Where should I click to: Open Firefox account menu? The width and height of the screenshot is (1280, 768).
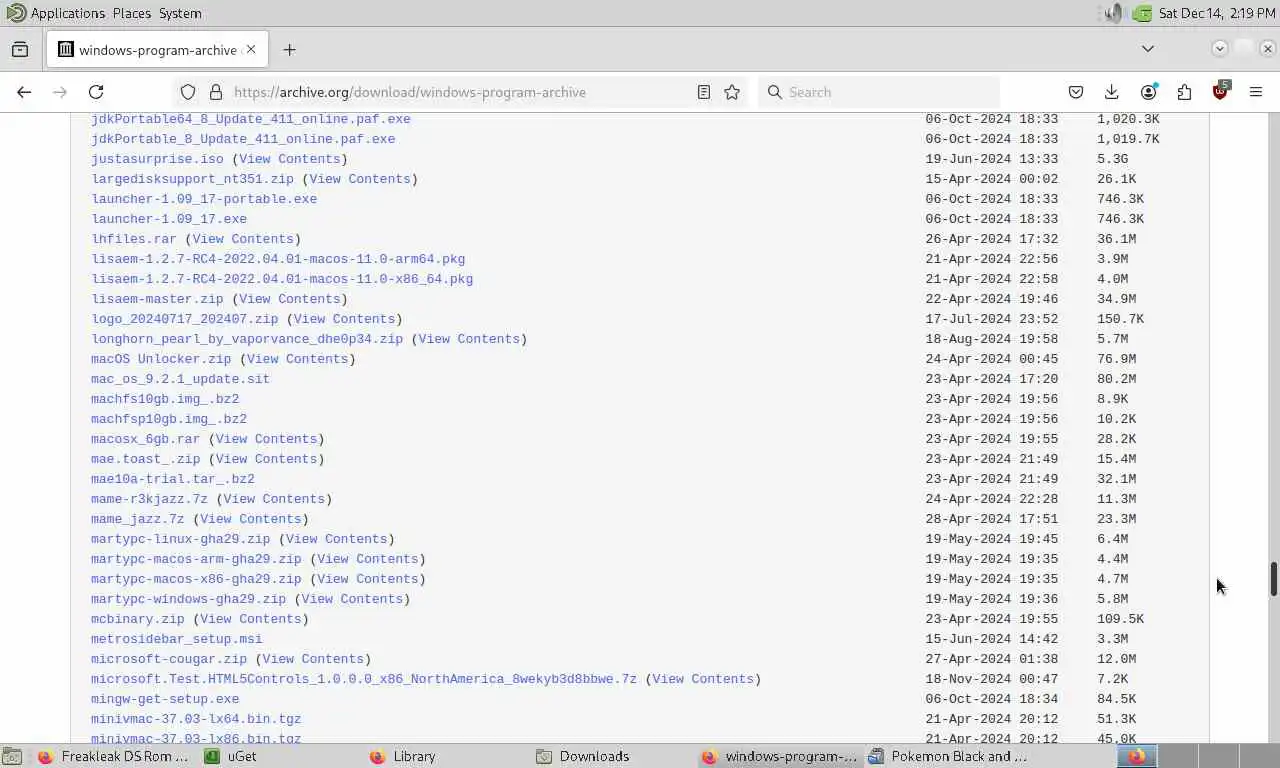click(x=1148, y=92)
